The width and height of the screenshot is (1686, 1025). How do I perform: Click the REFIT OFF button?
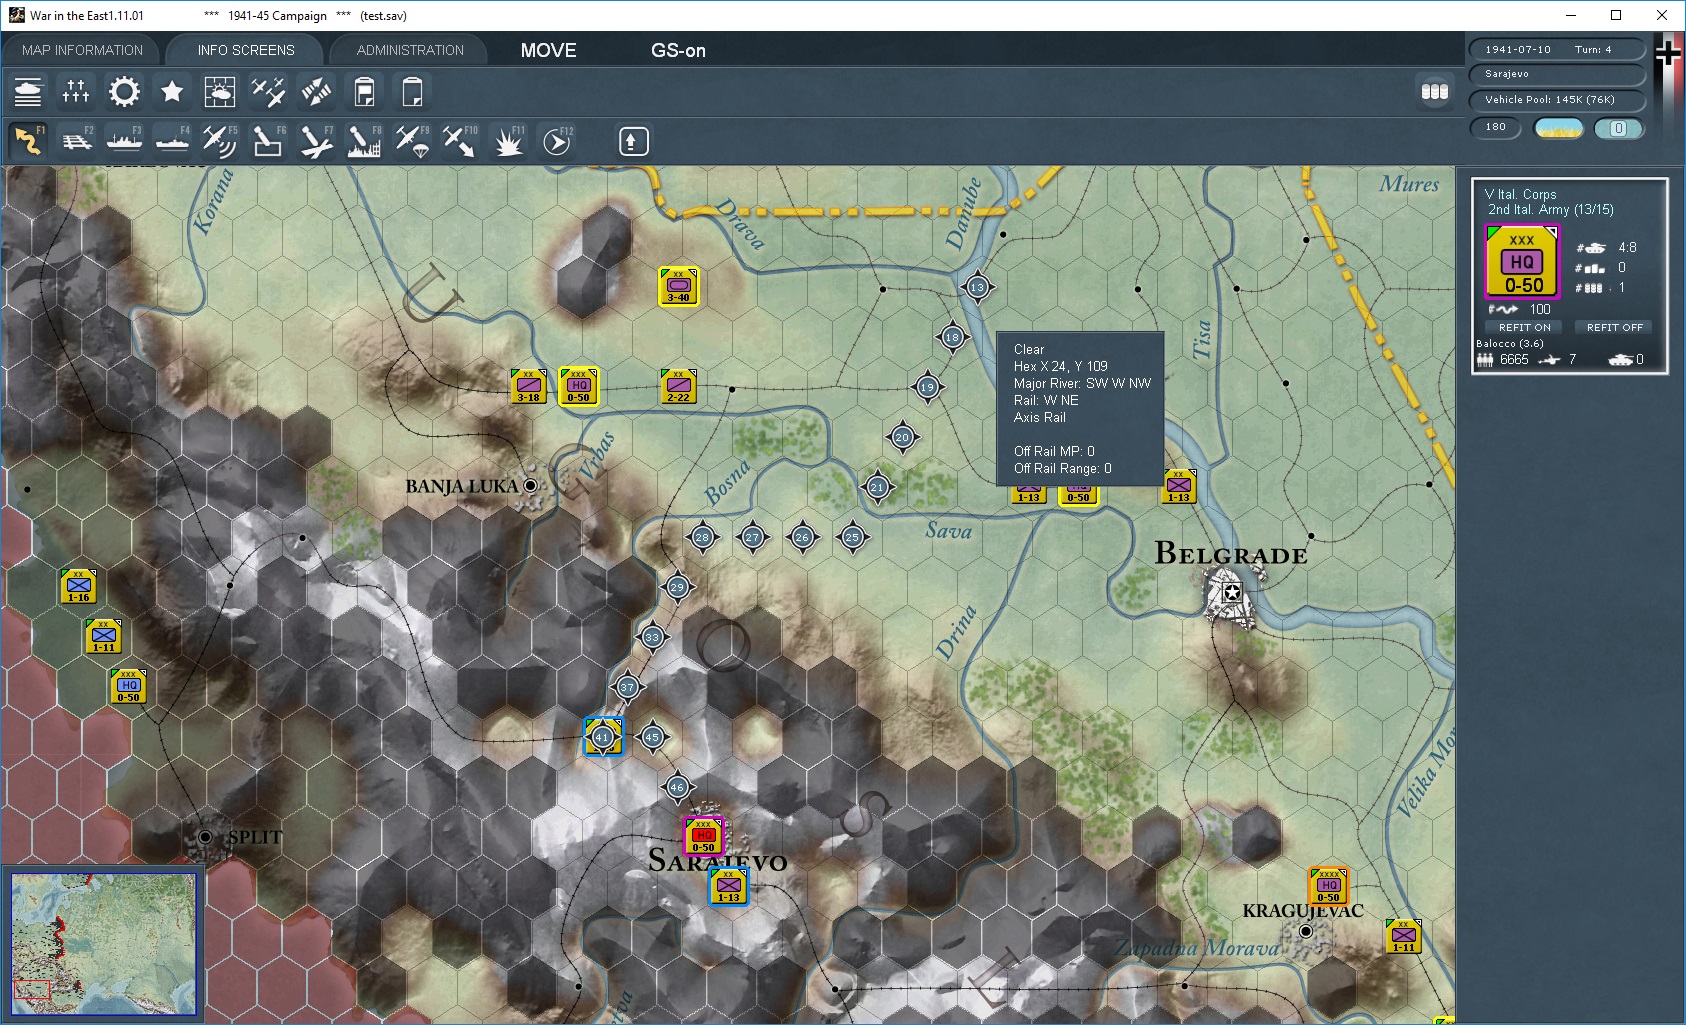click(1614, 327)
